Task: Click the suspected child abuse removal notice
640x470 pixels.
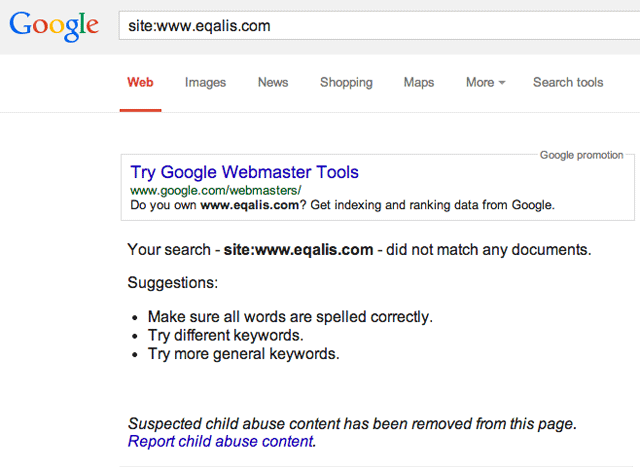Action: pos(352,424)
